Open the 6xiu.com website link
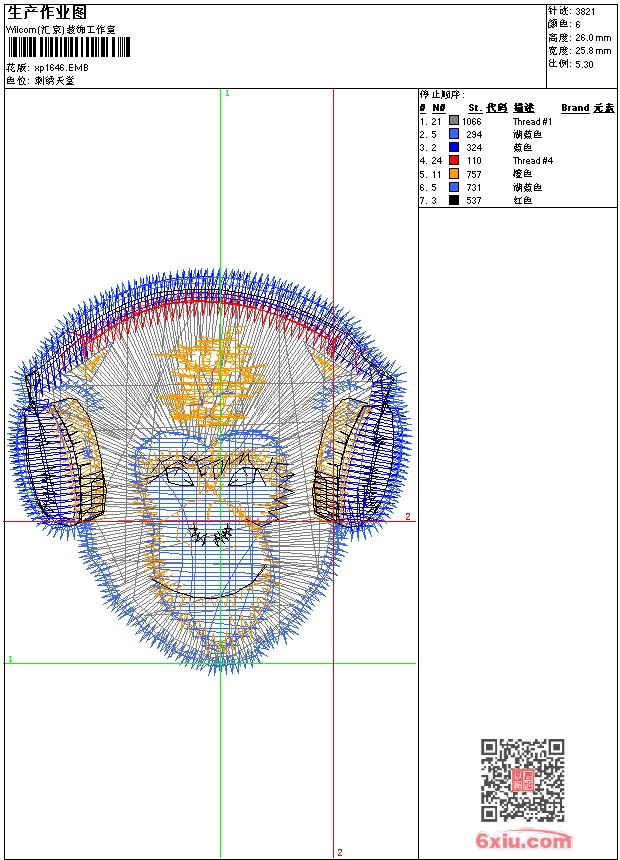 tap(524, 841)
